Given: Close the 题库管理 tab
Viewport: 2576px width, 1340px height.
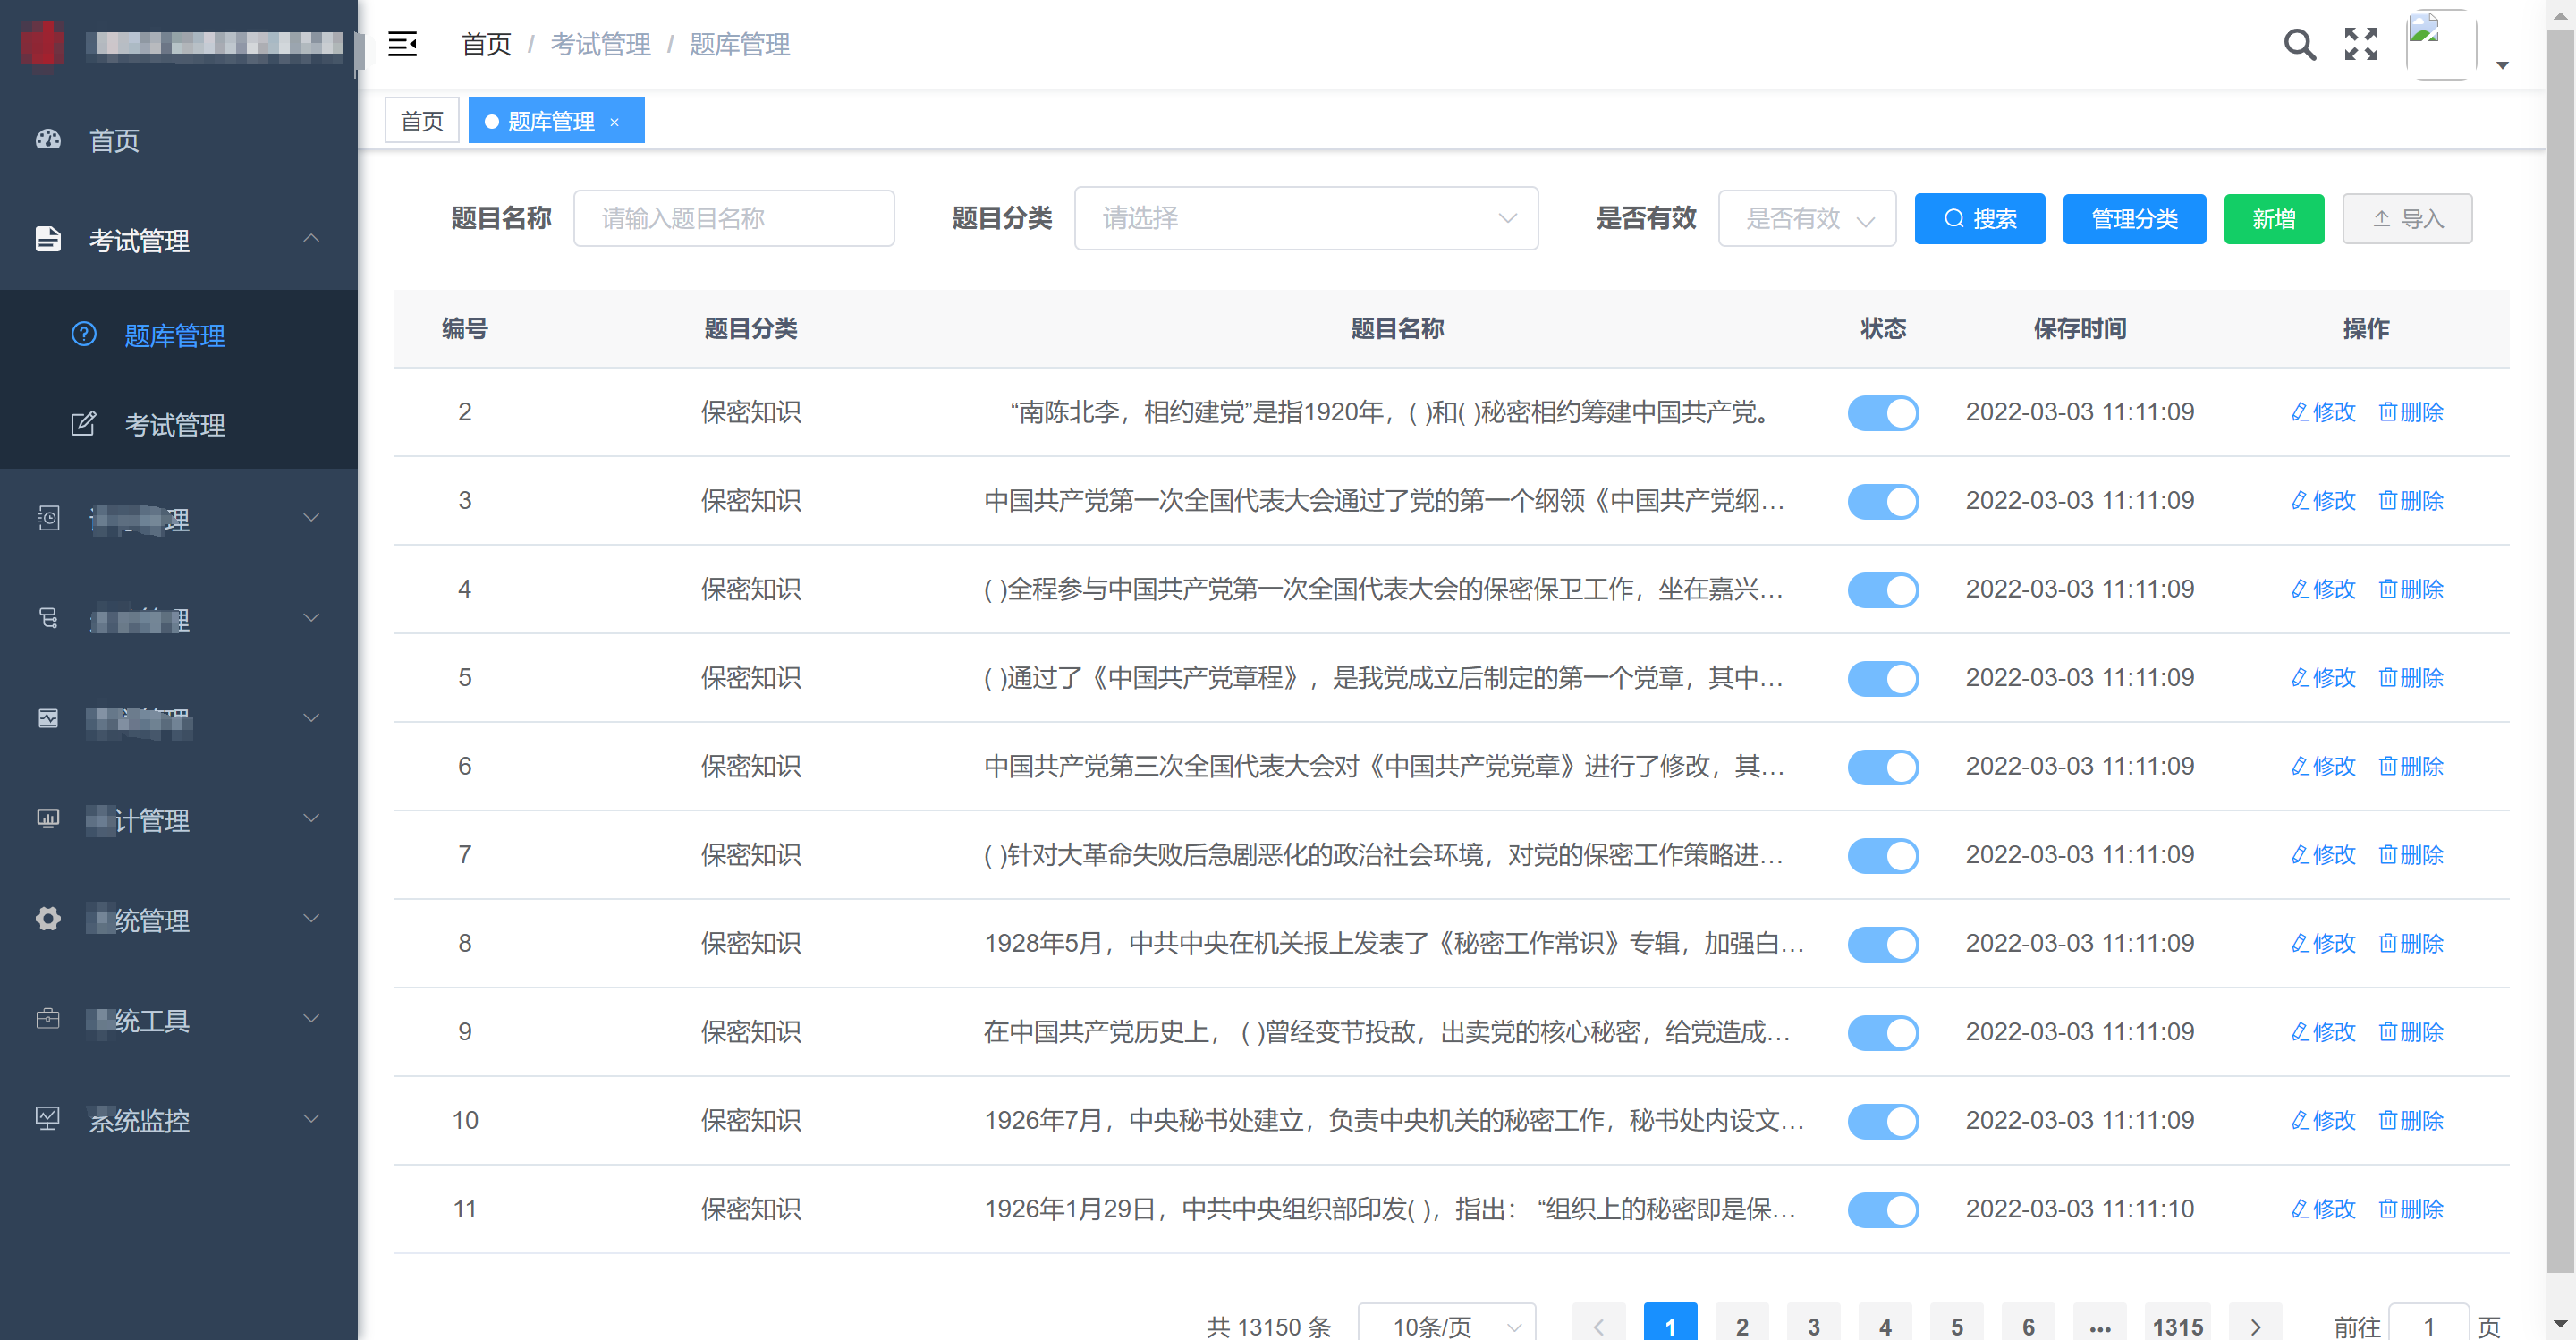Looking at the screenshot, I should pos(615,122).
